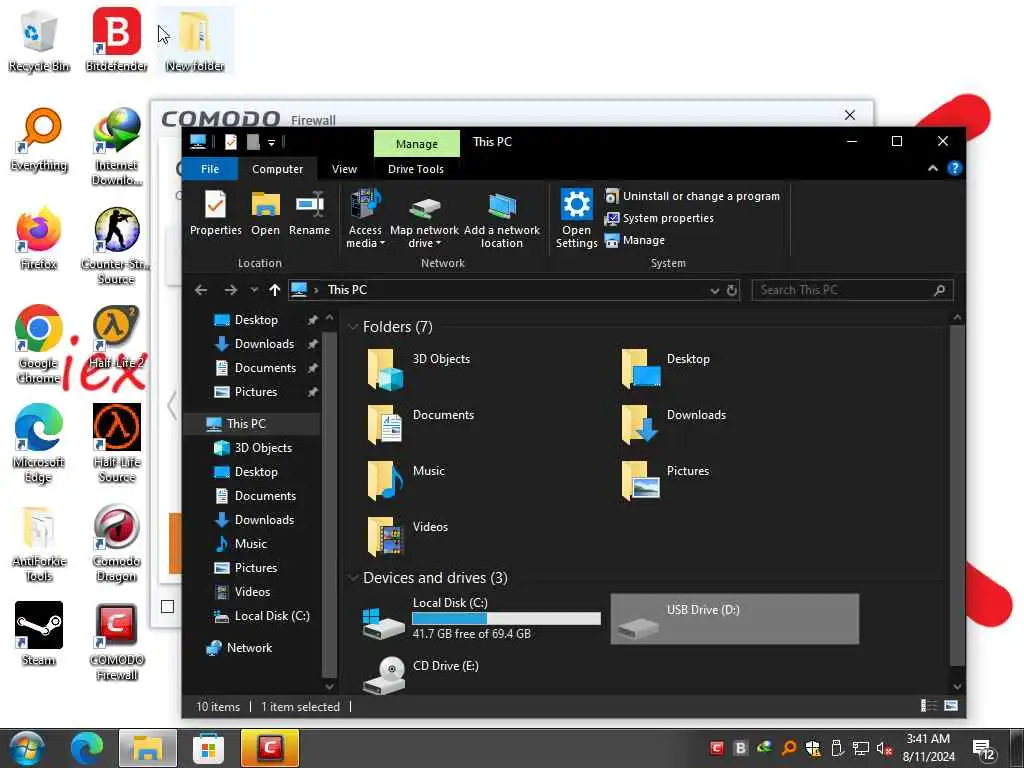Screen dimensions: 1024x768
Task: Select Music in navigation tree
Action: click(250, 544)
